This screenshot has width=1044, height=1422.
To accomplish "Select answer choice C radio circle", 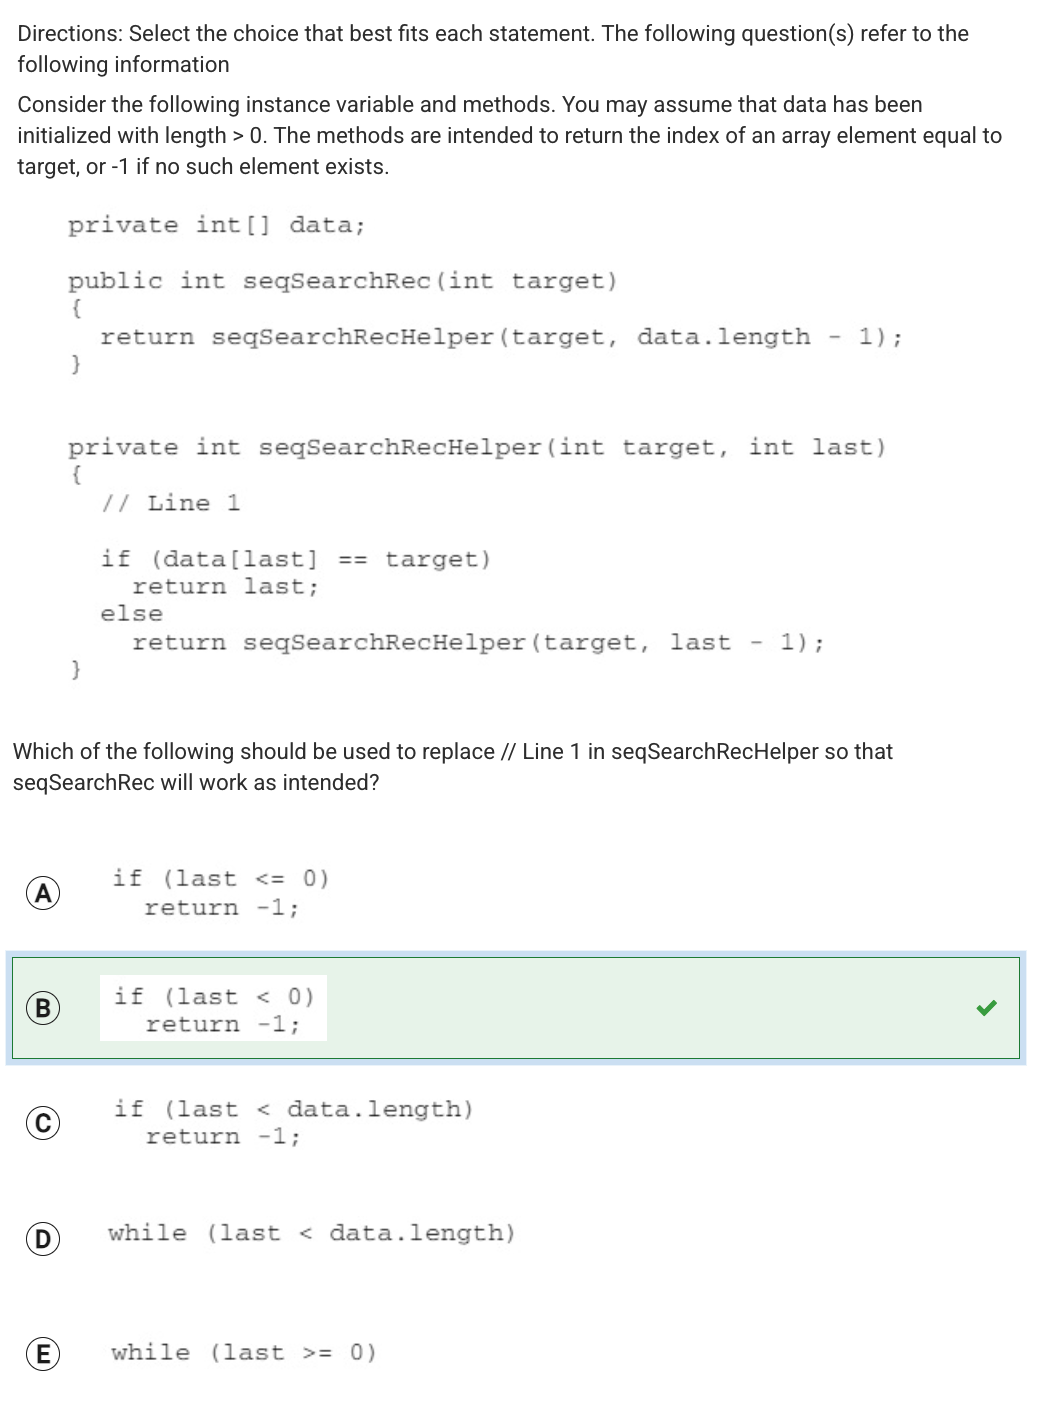I will click(x=42, y=1123).
